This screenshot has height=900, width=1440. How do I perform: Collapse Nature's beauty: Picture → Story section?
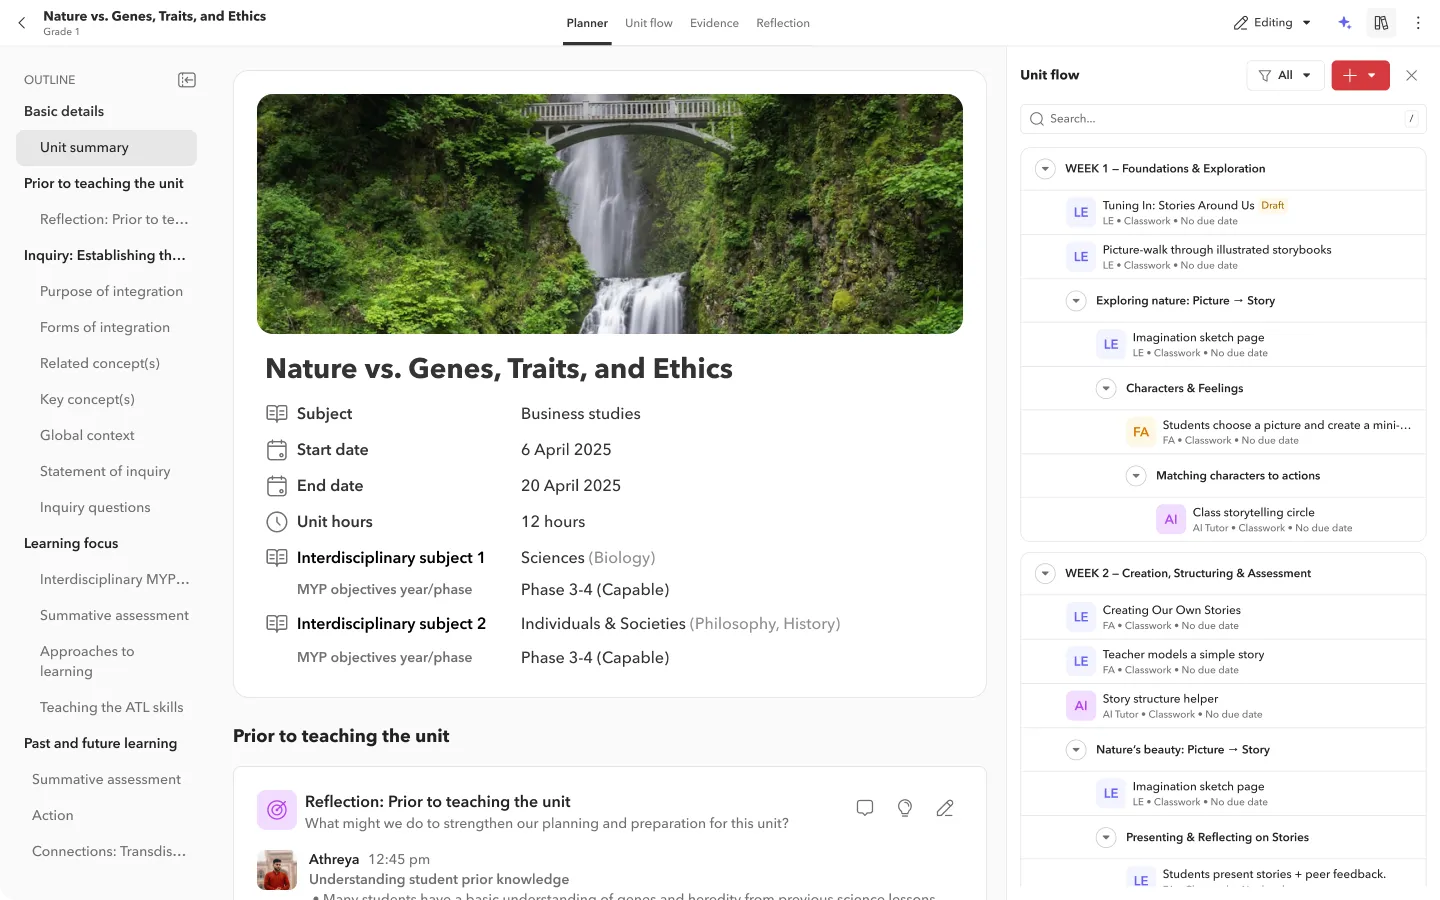tap(1076, 750)
